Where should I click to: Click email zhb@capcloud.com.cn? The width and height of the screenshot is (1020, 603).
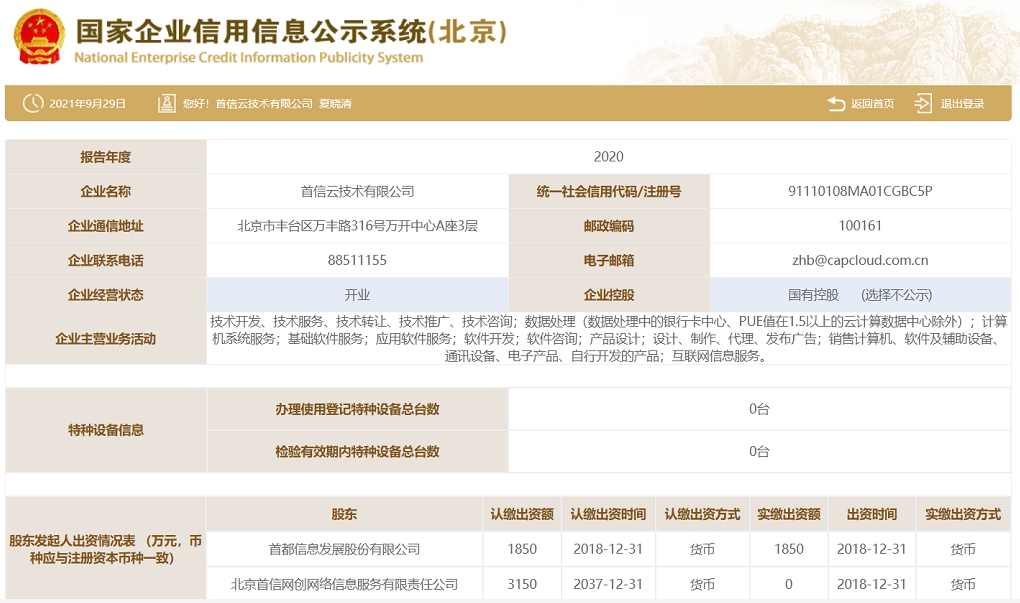click(860, 260)
